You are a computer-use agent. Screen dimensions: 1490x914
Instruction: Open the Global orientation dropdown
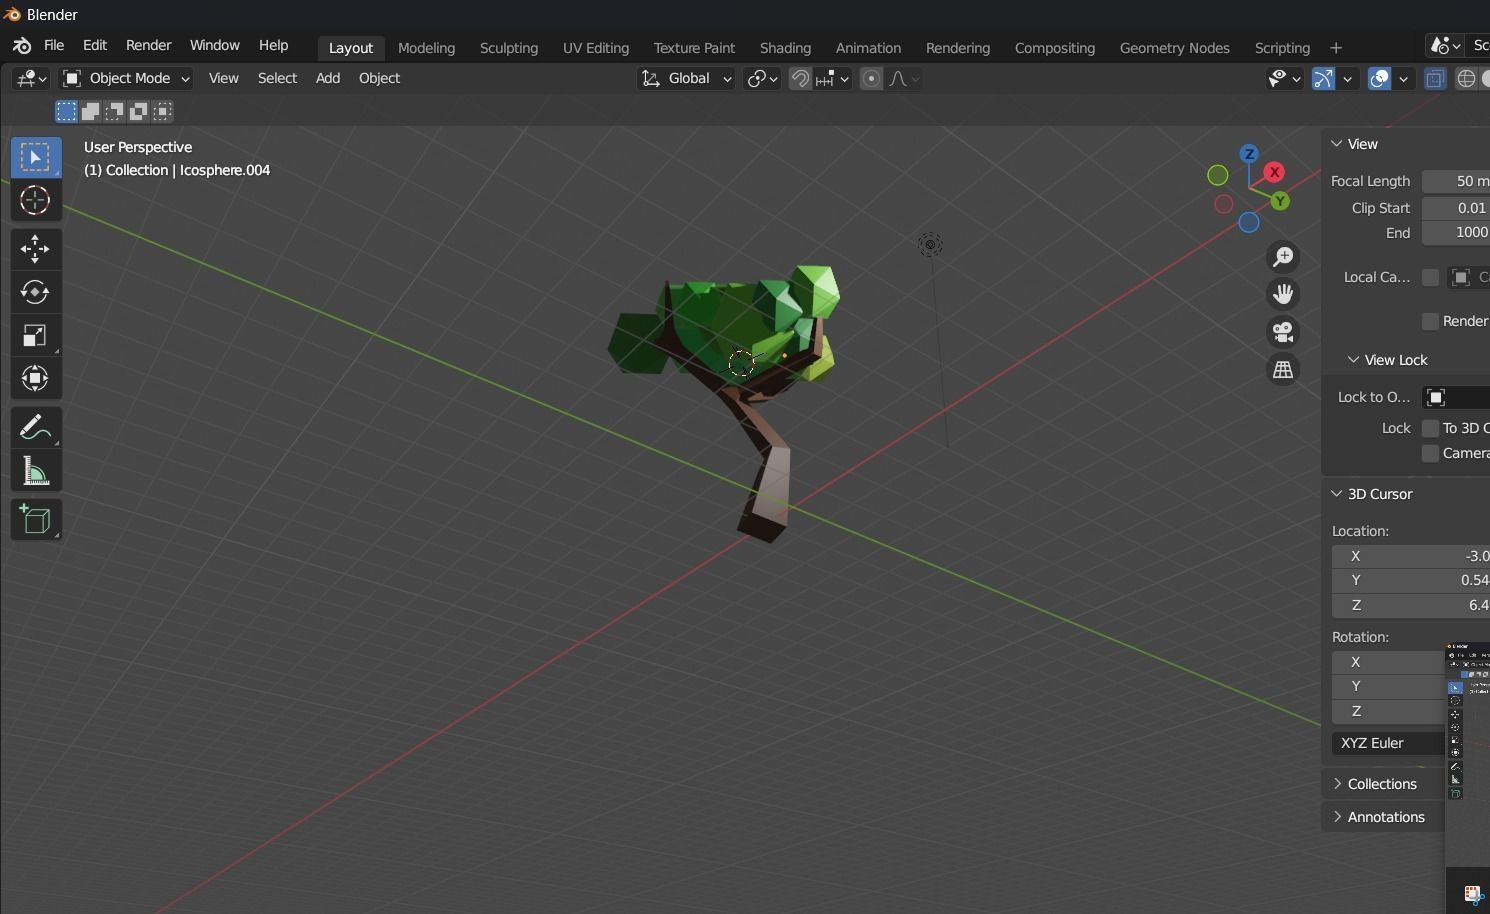tap(686, 78)
